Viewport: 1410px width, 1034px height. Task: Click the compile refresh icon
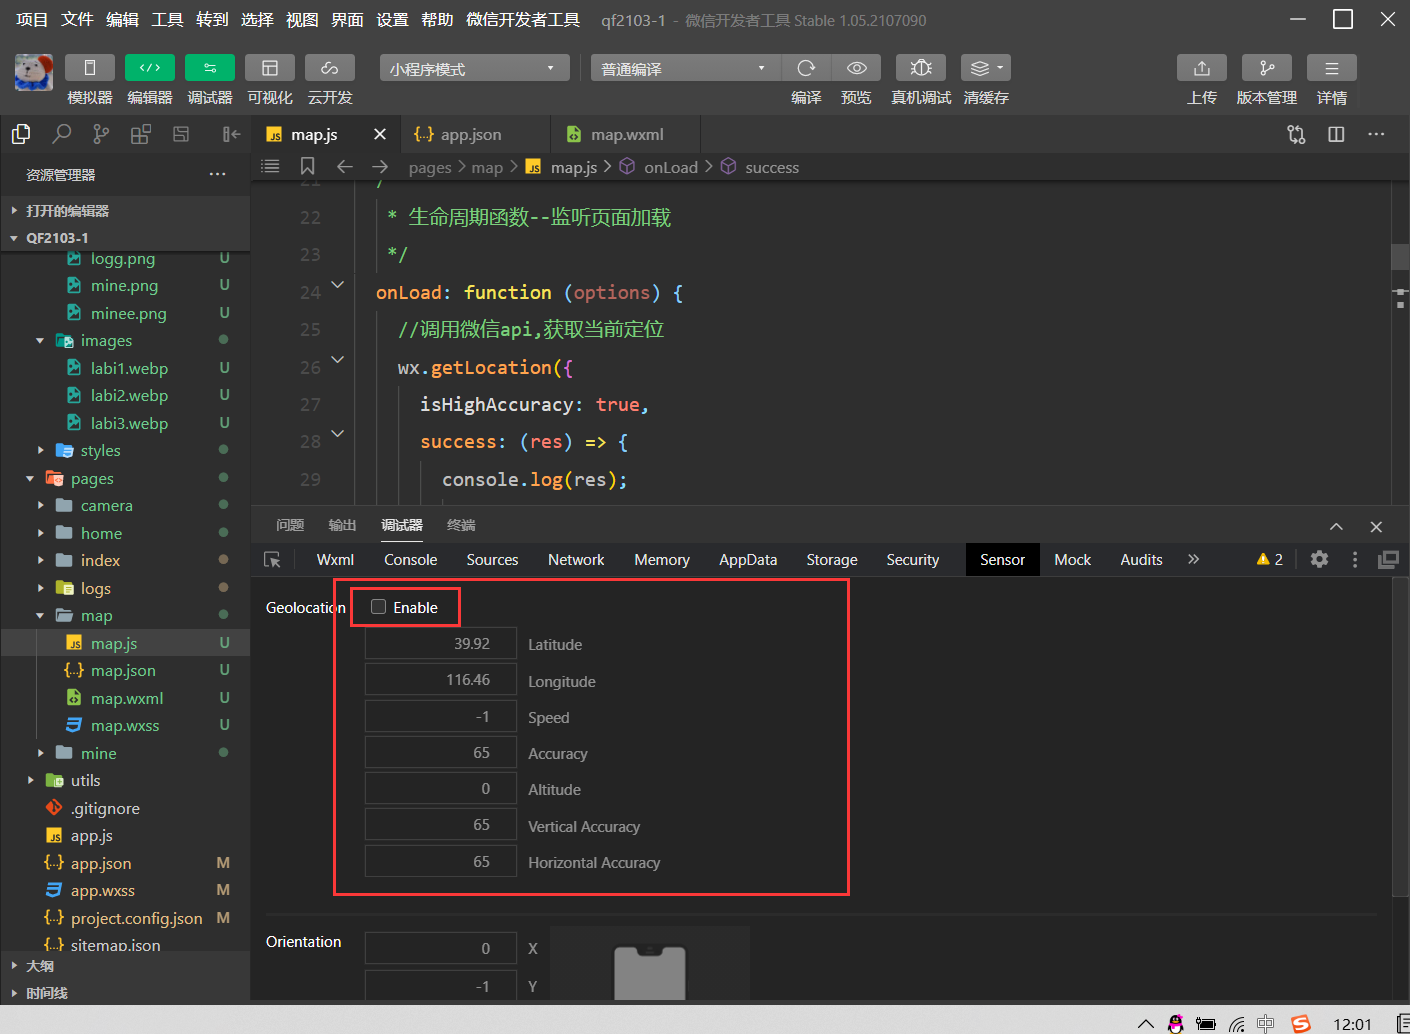pyautogui.click(x=806, y=68)
